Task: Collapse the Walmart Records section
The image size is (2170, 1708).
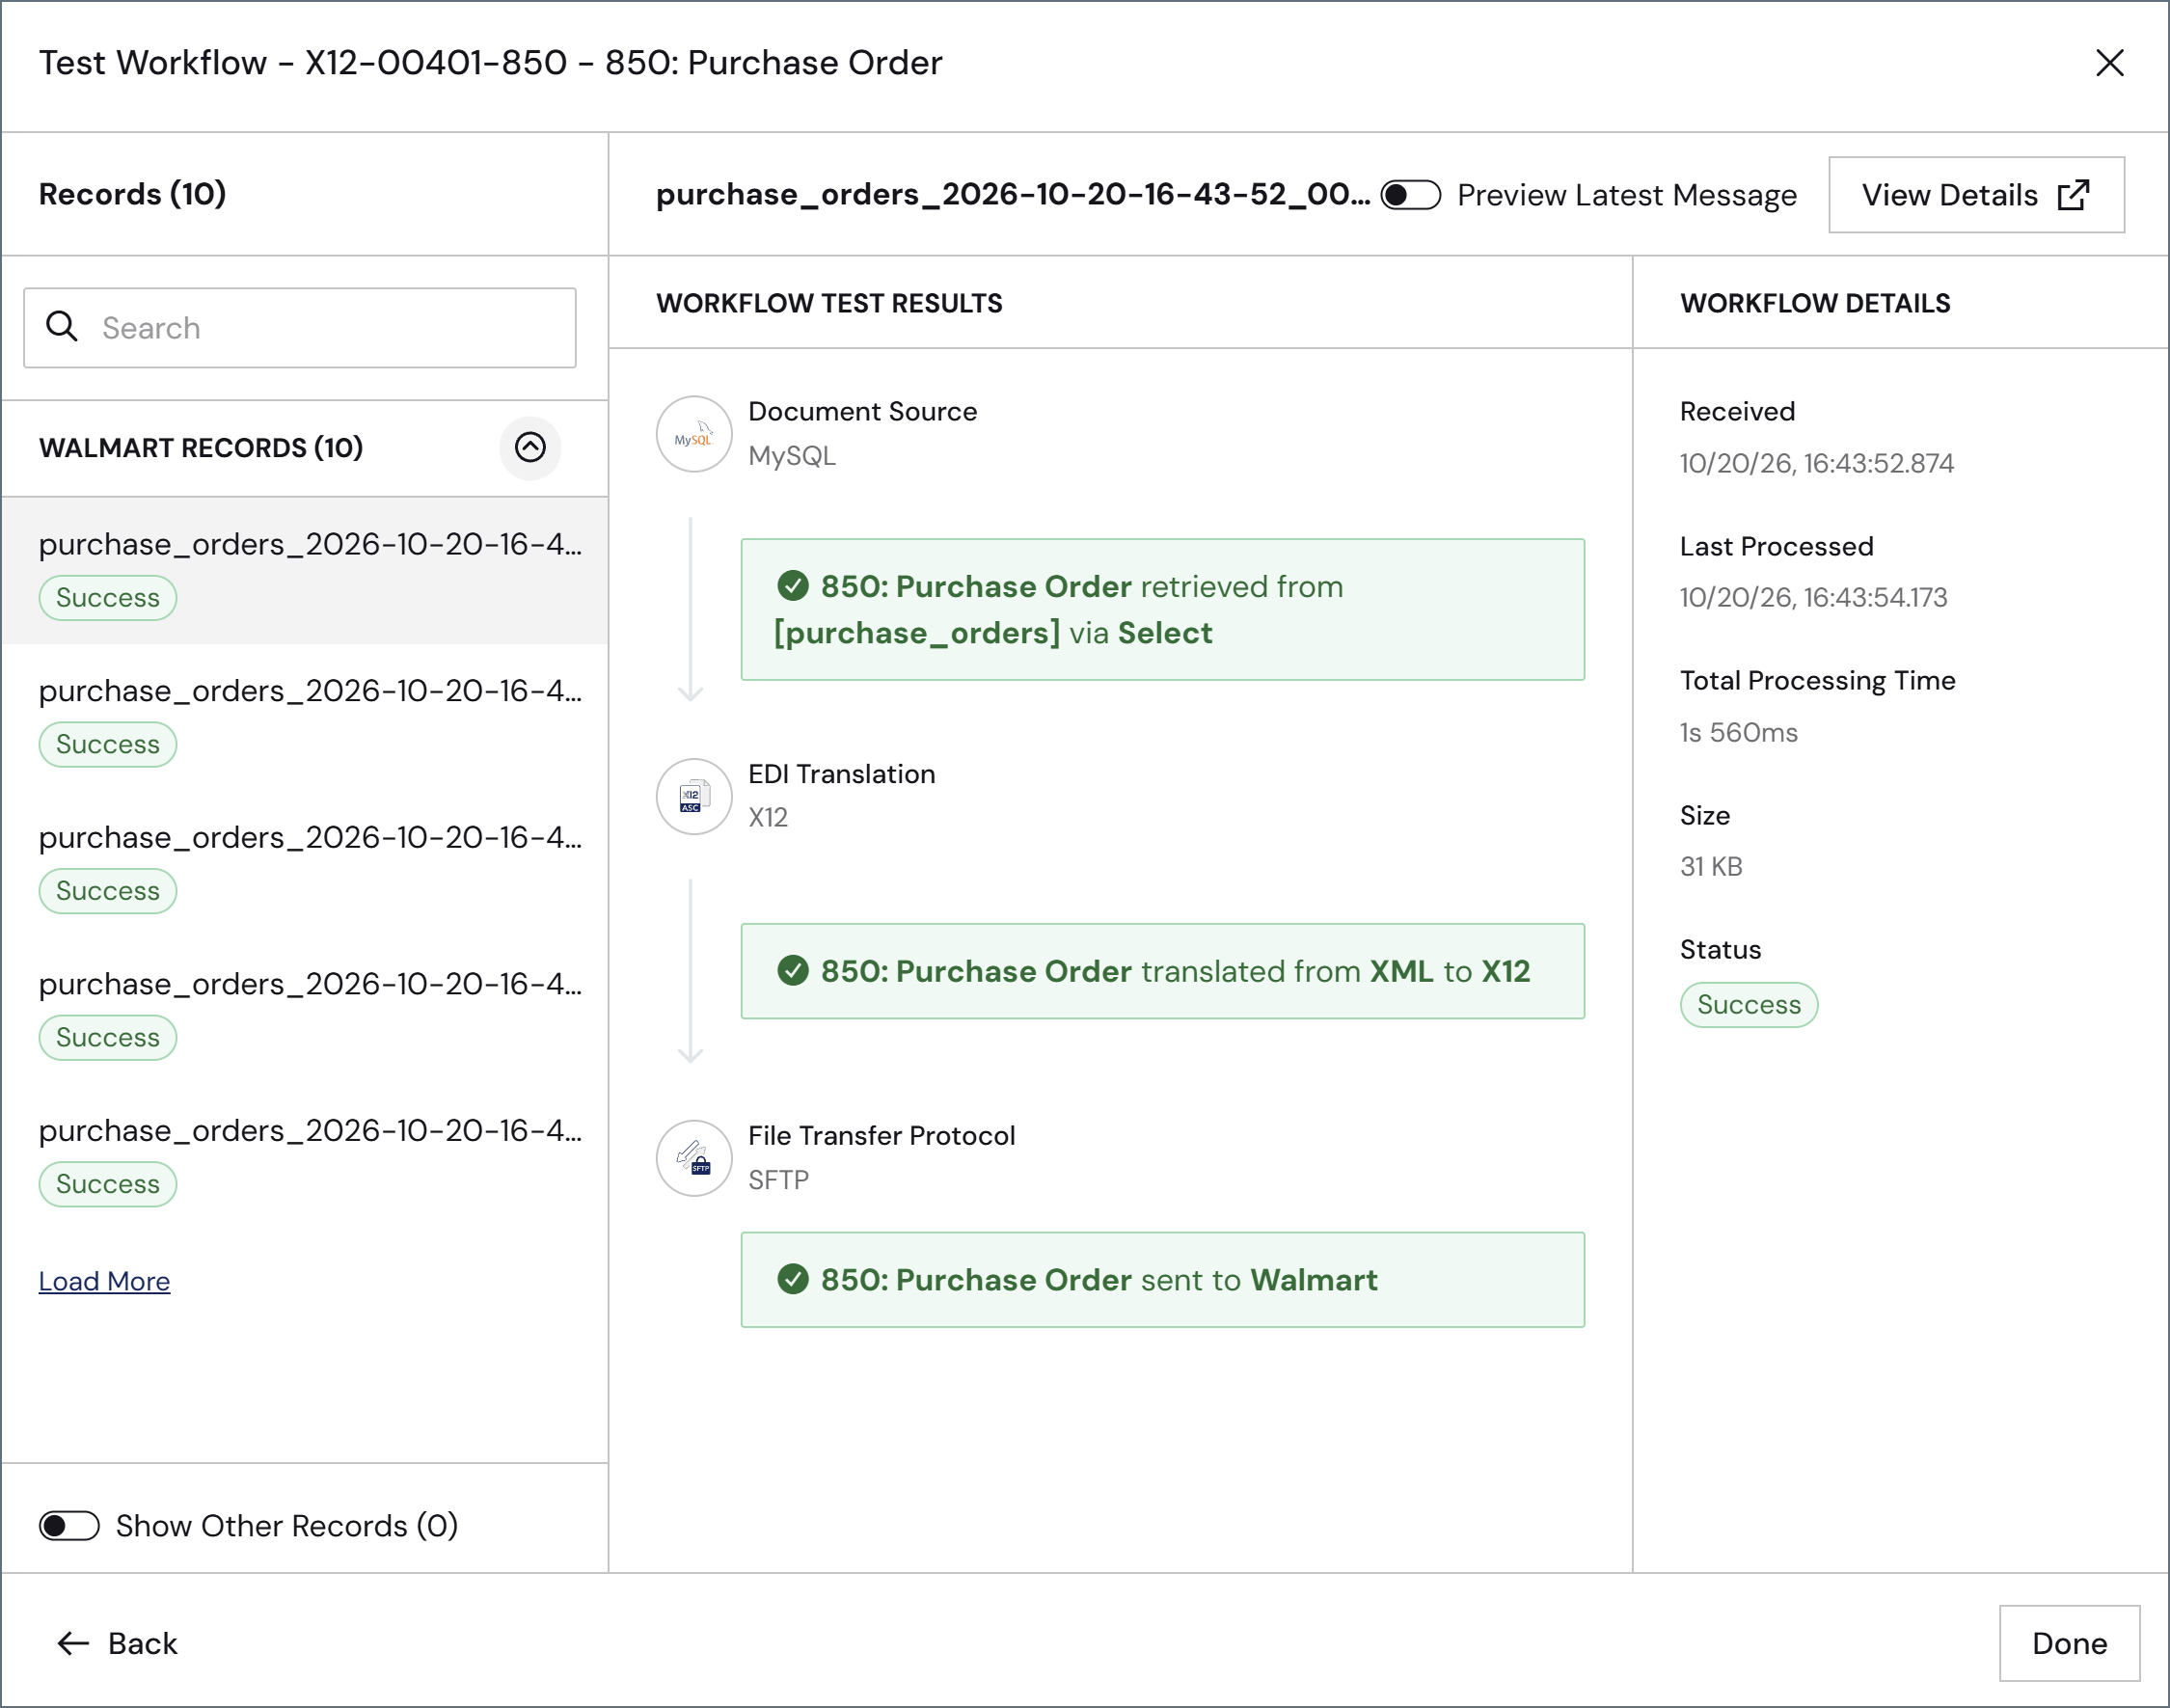Action: pyautogui.click(x=530, y=447)
